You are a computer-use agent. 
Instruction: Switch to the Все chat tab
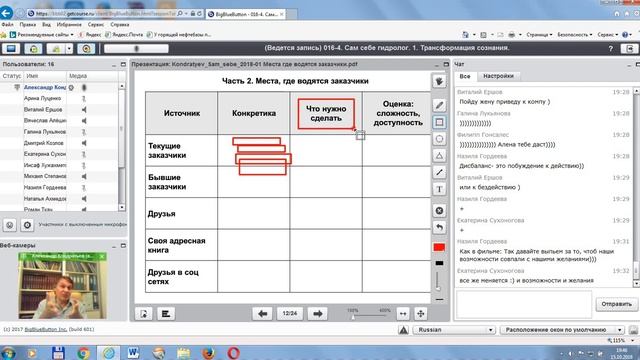(464, 76)
